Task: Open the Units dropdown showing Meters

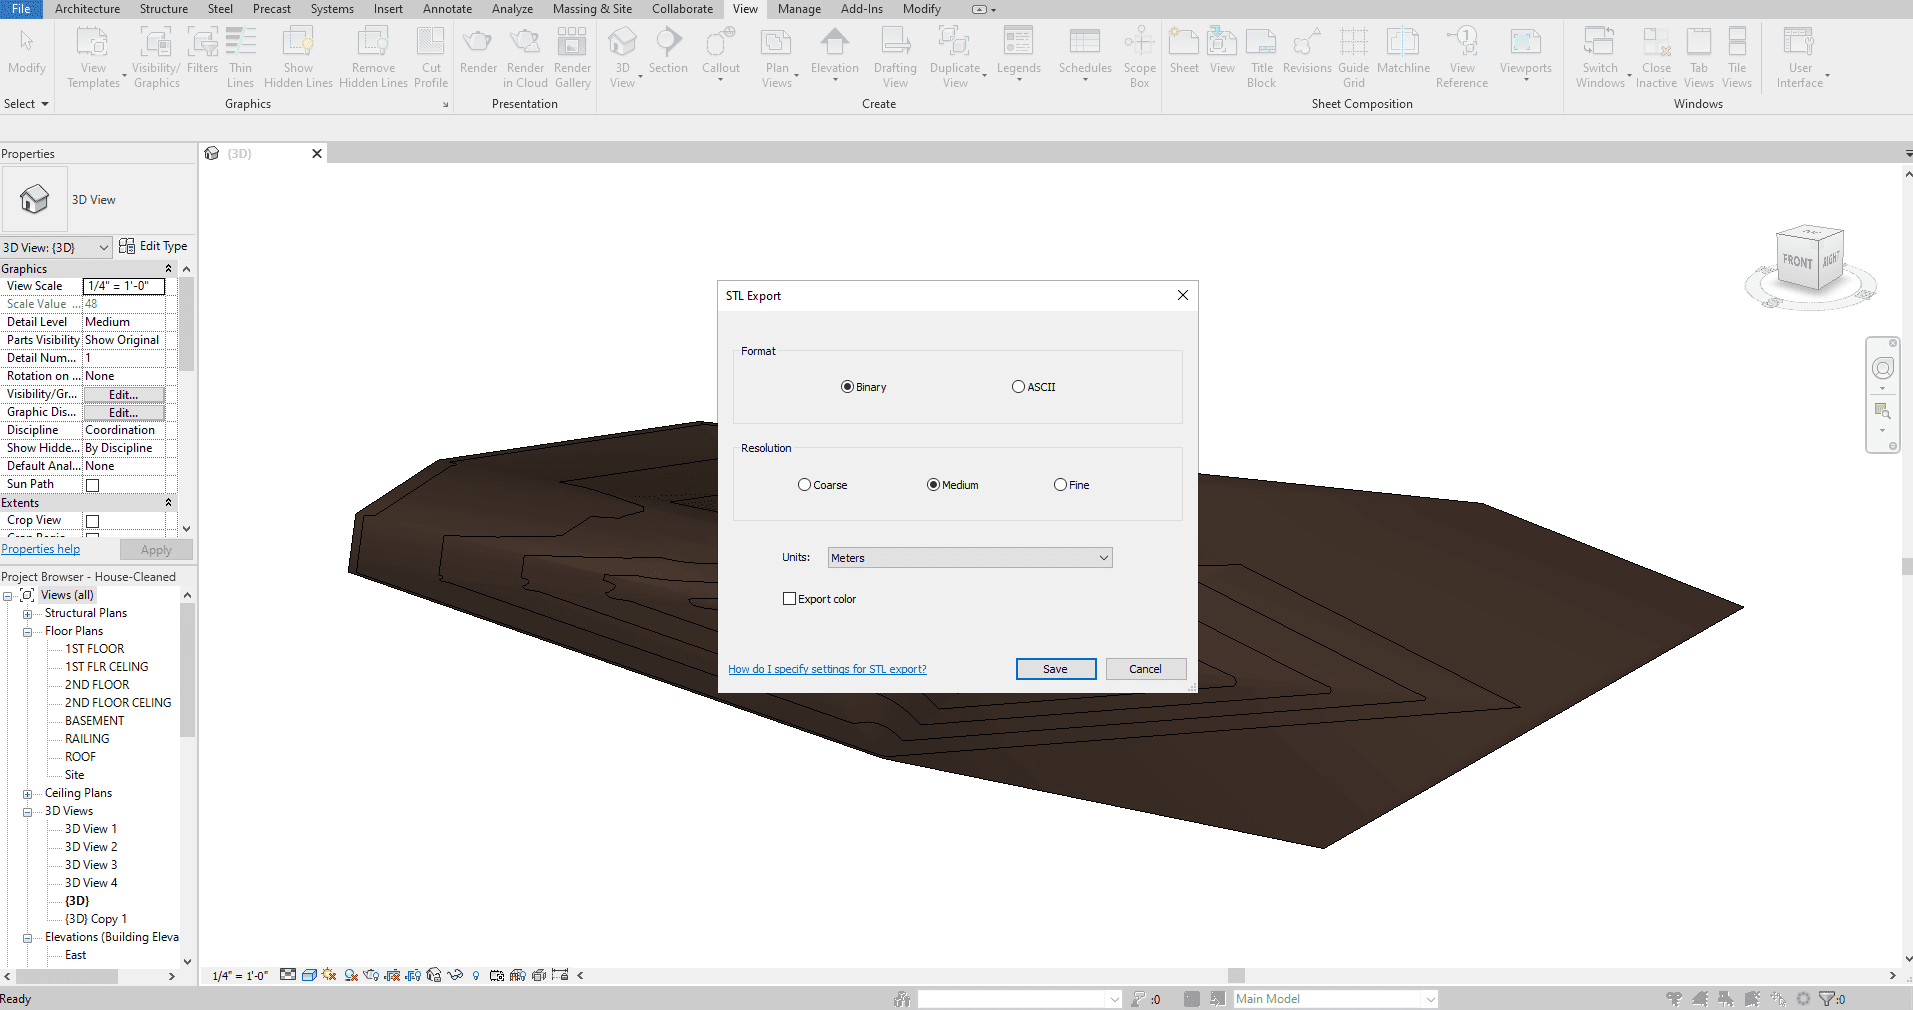Action: point(969,558)
